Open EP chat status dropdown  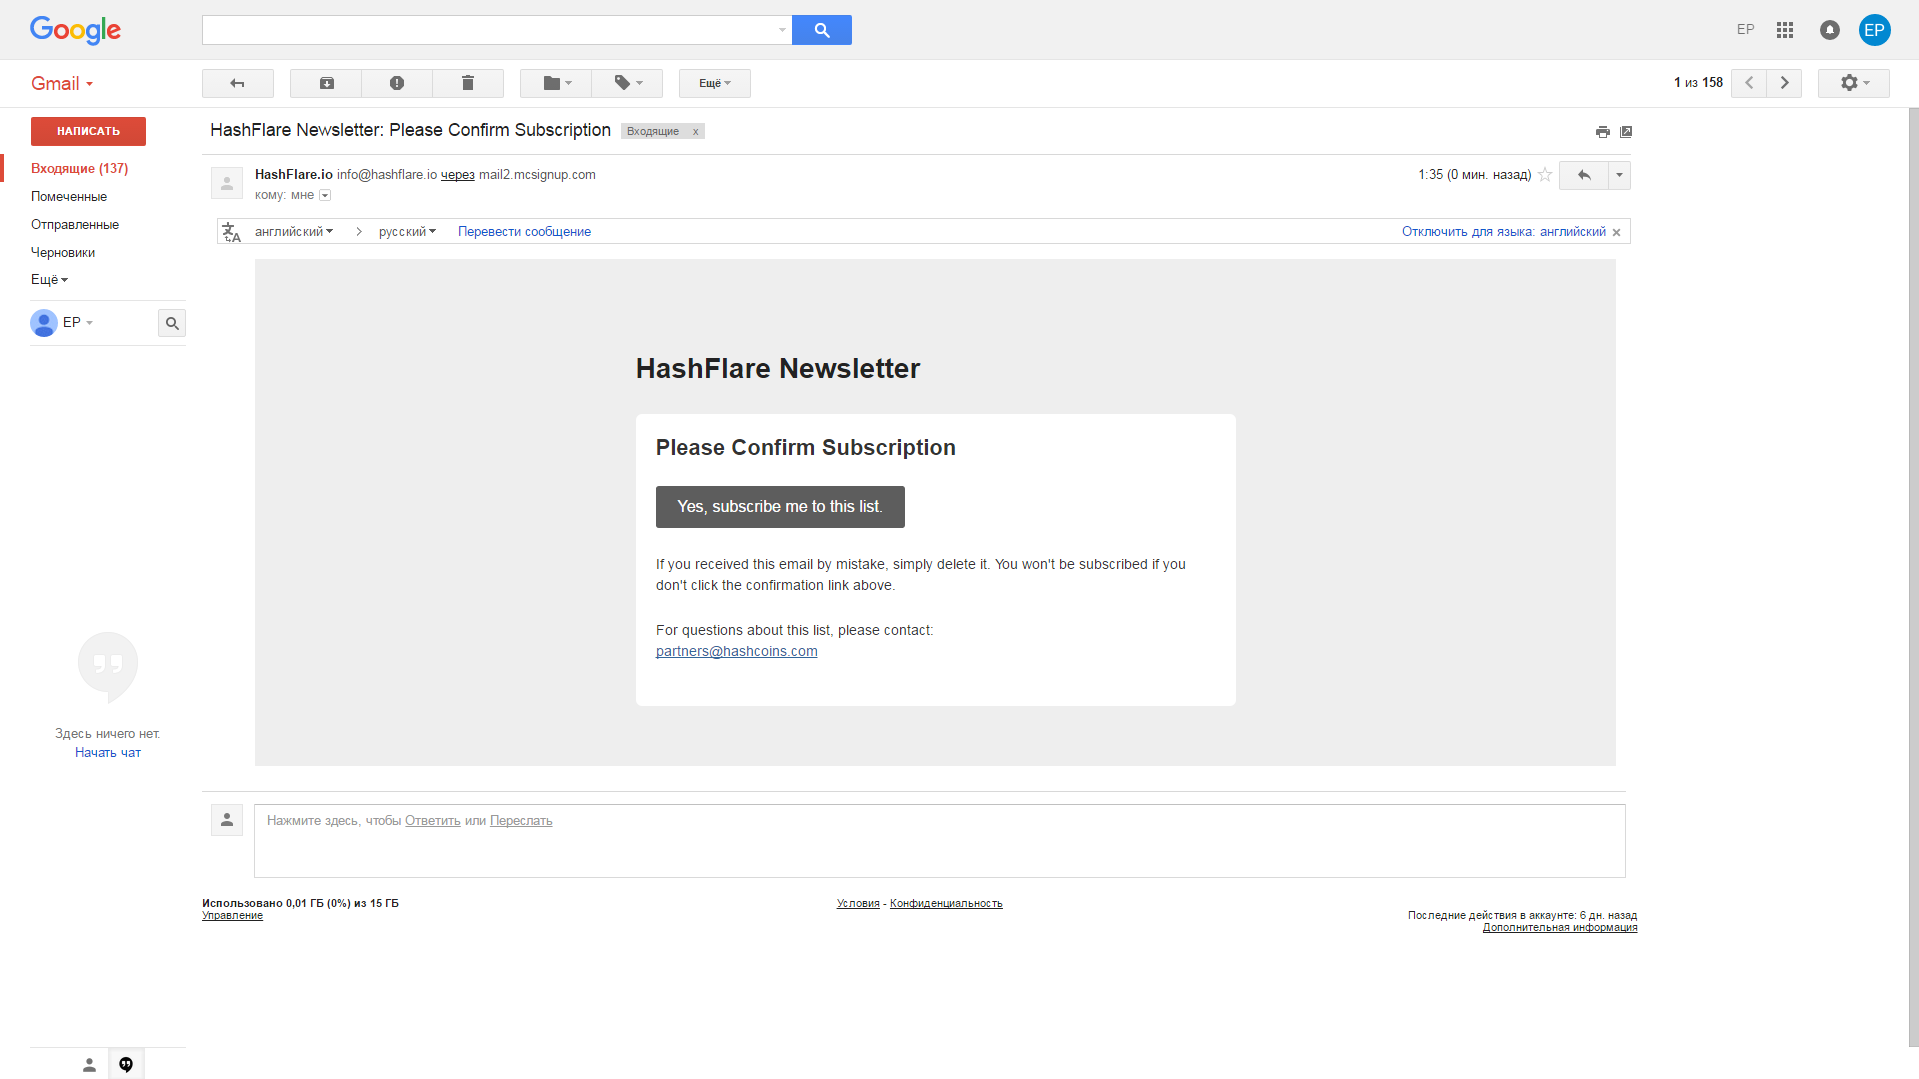tap(78, 322)
